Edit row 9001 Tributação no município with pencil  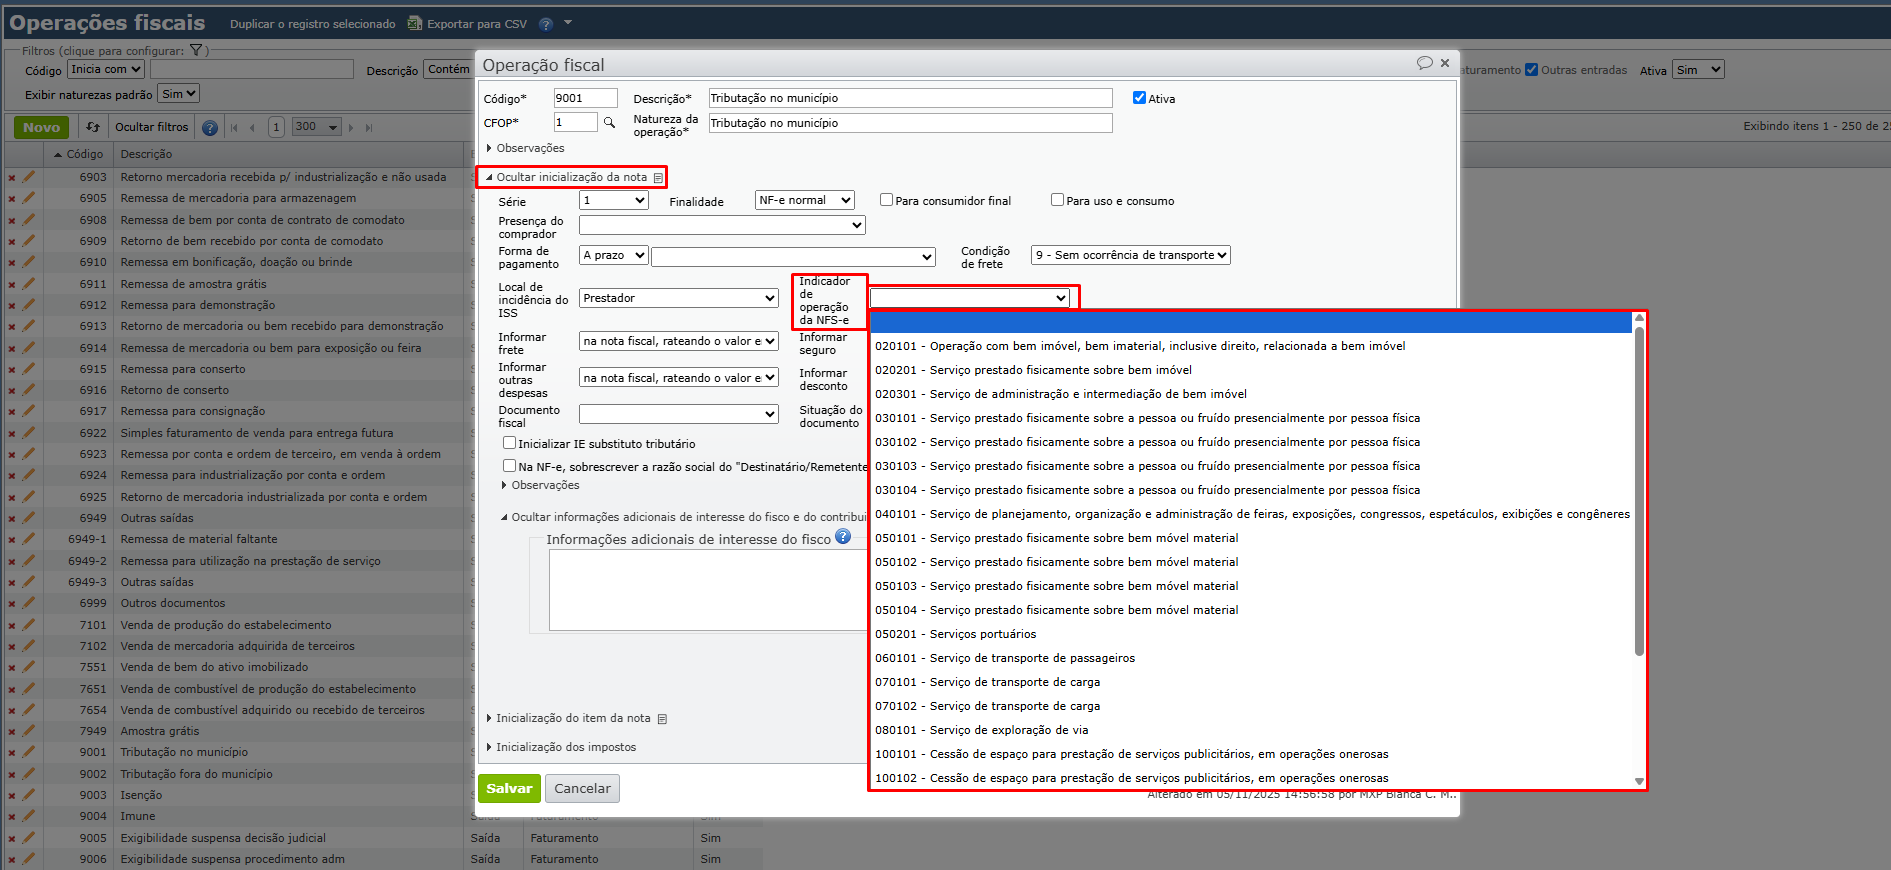click(x=29, y=752)
